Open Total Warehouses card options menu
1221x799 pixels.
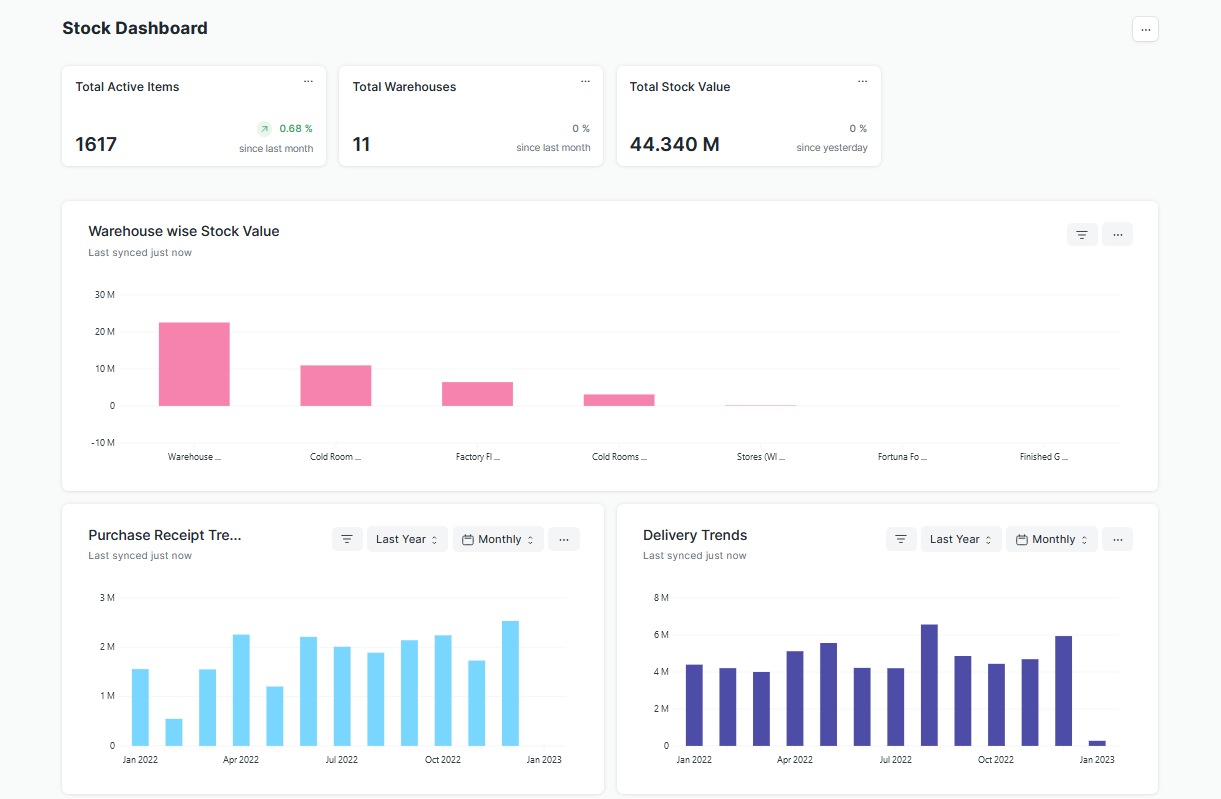pyautogui.click(x=585, y=81)
